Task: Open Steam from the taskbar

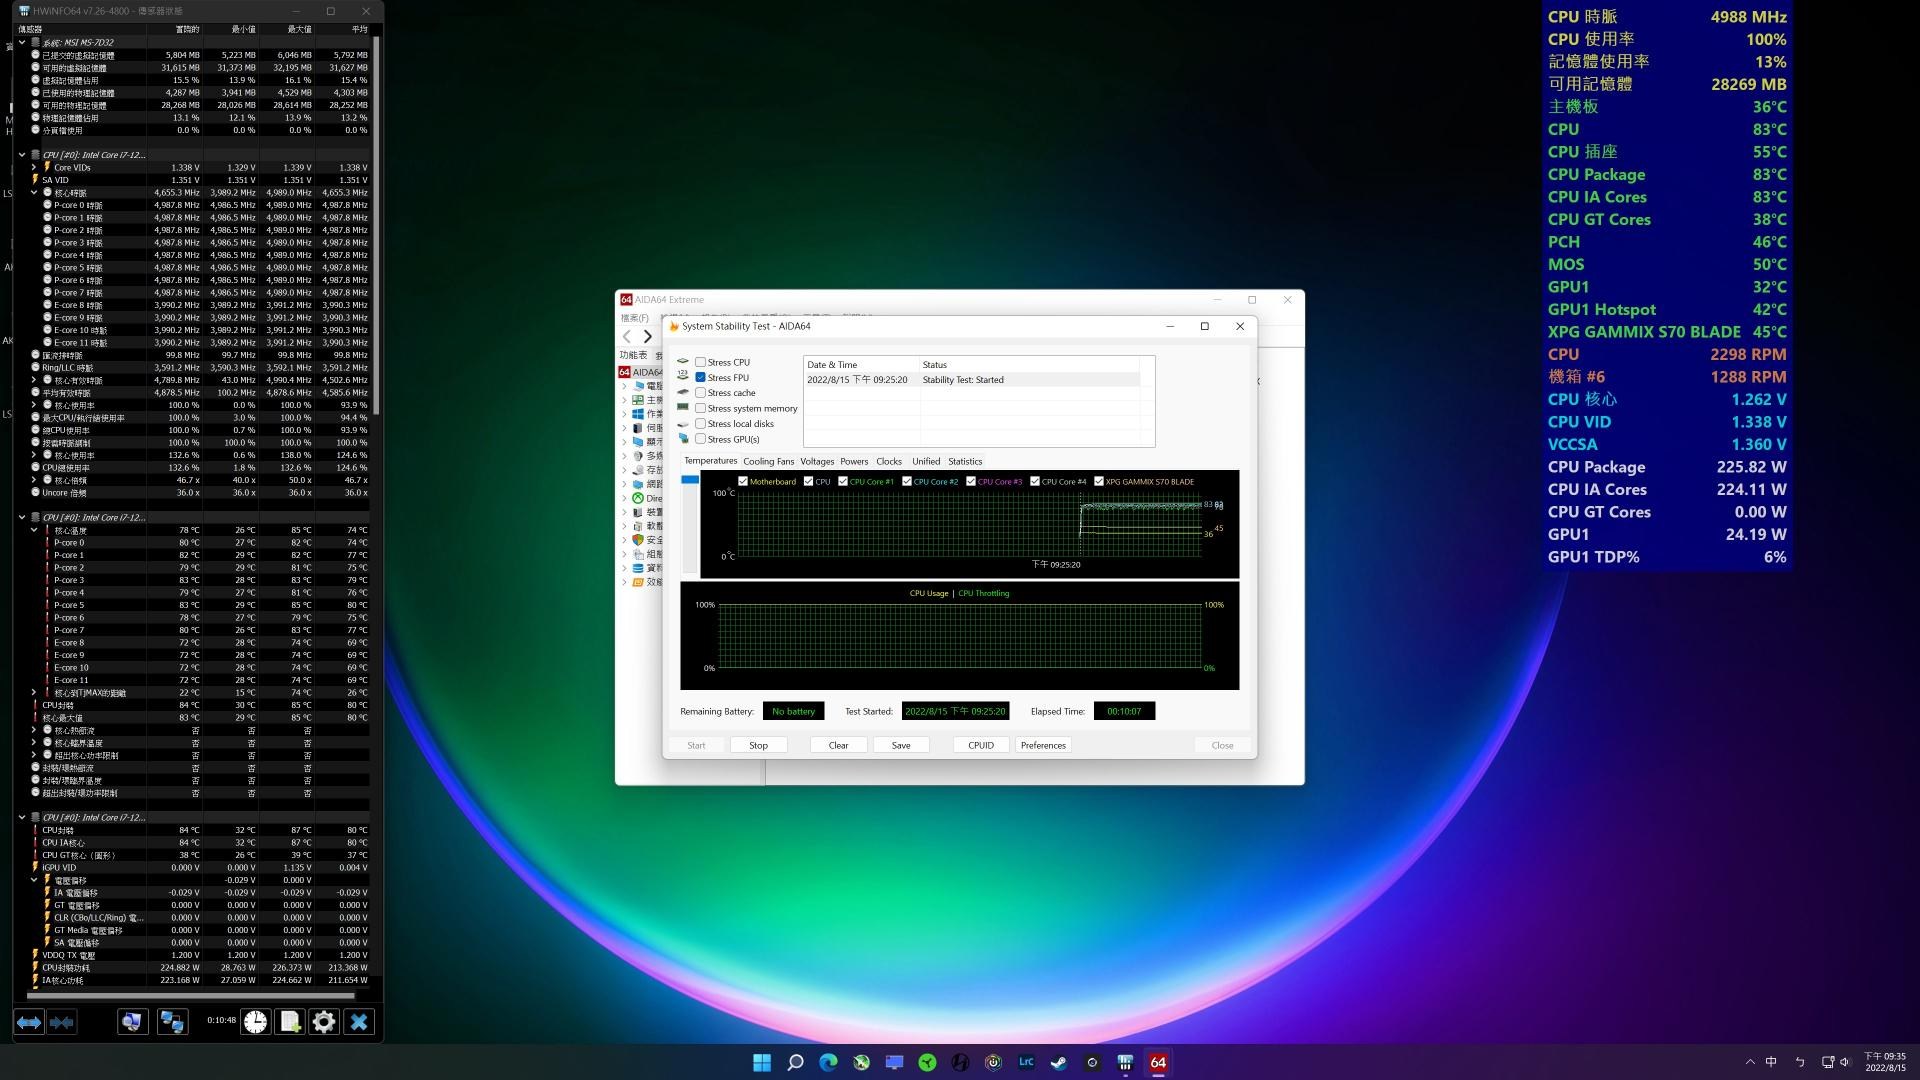Action: (1059, 1062)
